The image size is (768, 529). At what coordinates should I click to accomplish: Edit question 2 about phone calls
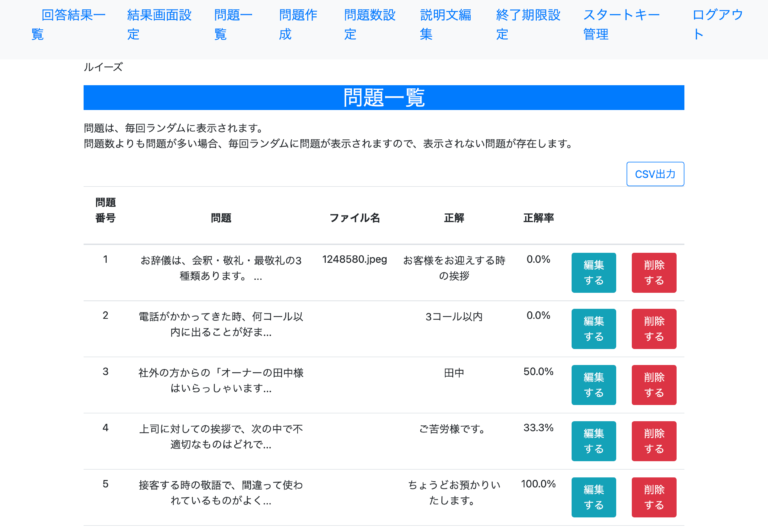[x=594, y=329]
